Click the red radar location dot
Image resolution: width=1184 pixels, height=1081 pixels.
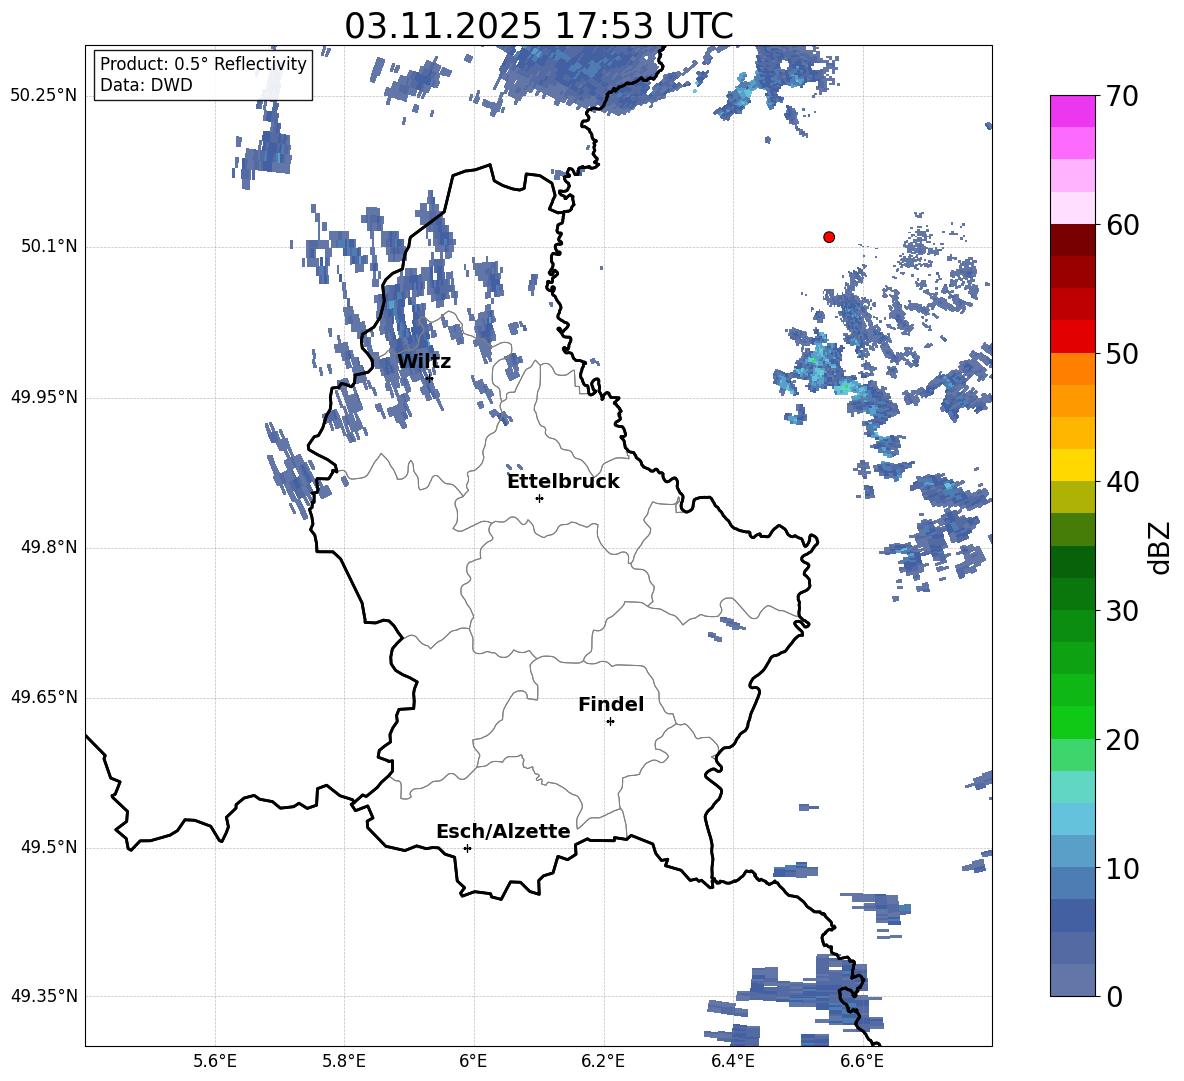829,237
